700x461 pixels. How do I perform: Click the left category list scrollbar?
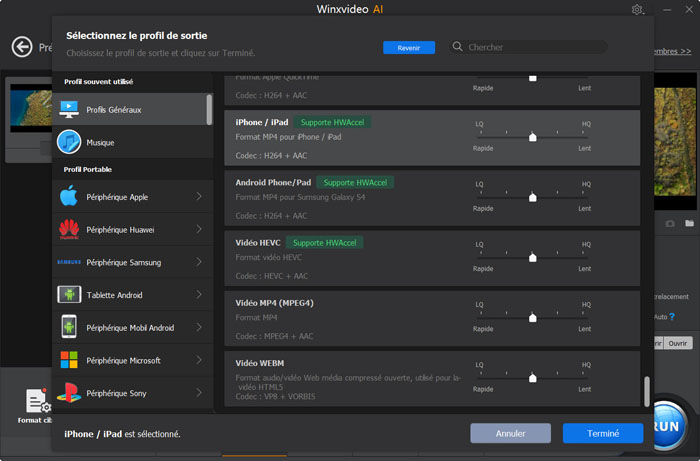tap(209, 109)
